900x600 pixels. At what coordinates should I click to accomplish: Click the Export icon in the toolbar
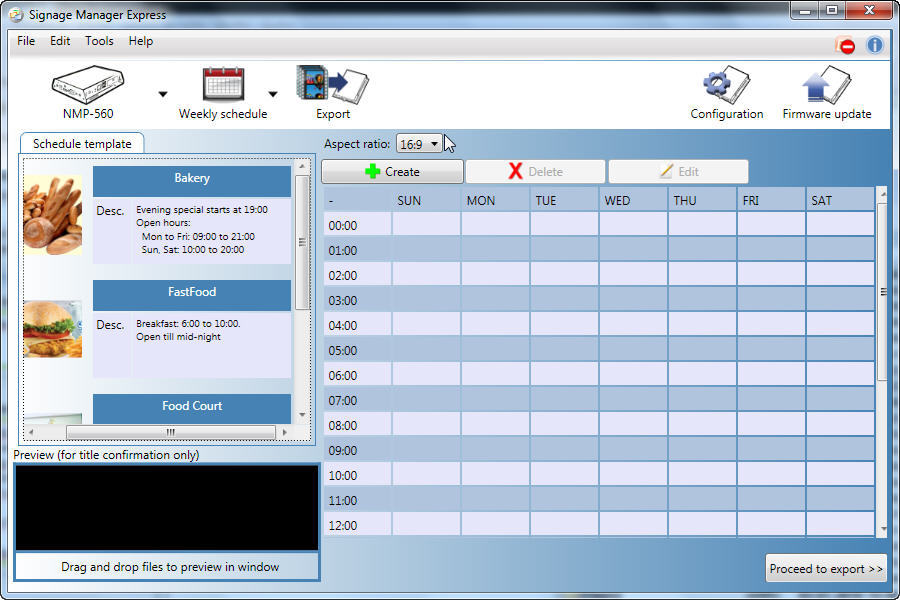tap(330, 85)
